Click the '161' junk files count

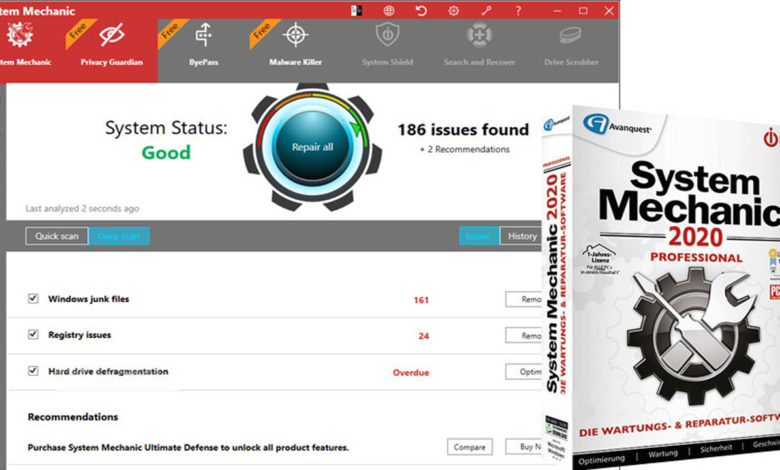(x=421, y=300)
